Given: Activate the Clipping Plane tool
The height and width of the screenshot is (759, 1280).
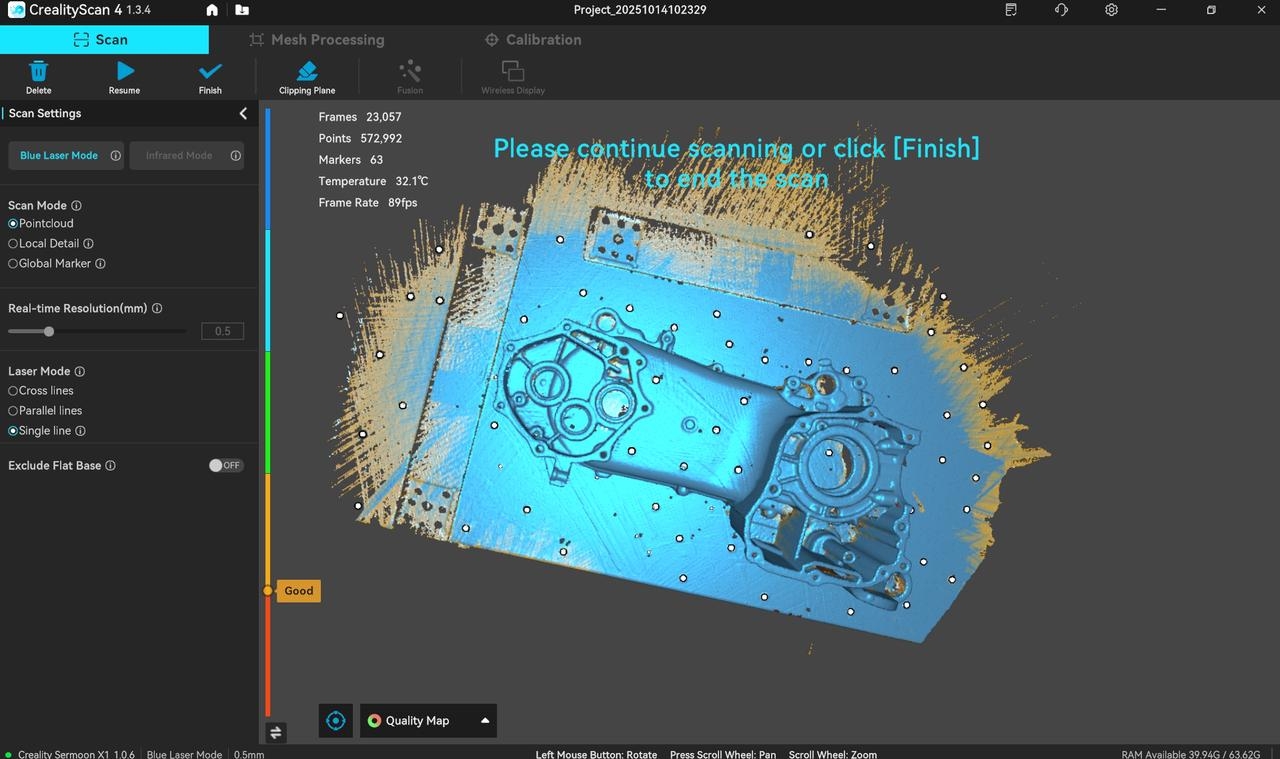Looking at the screenshot, I should coord(307,71).
